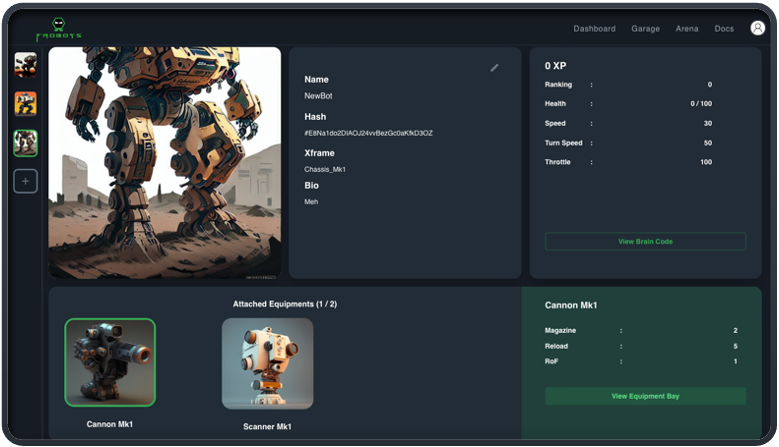Click the large NewBot robot artwork
Image resolution: width=779 pixels, height=447 pixels.
point(165,163)
